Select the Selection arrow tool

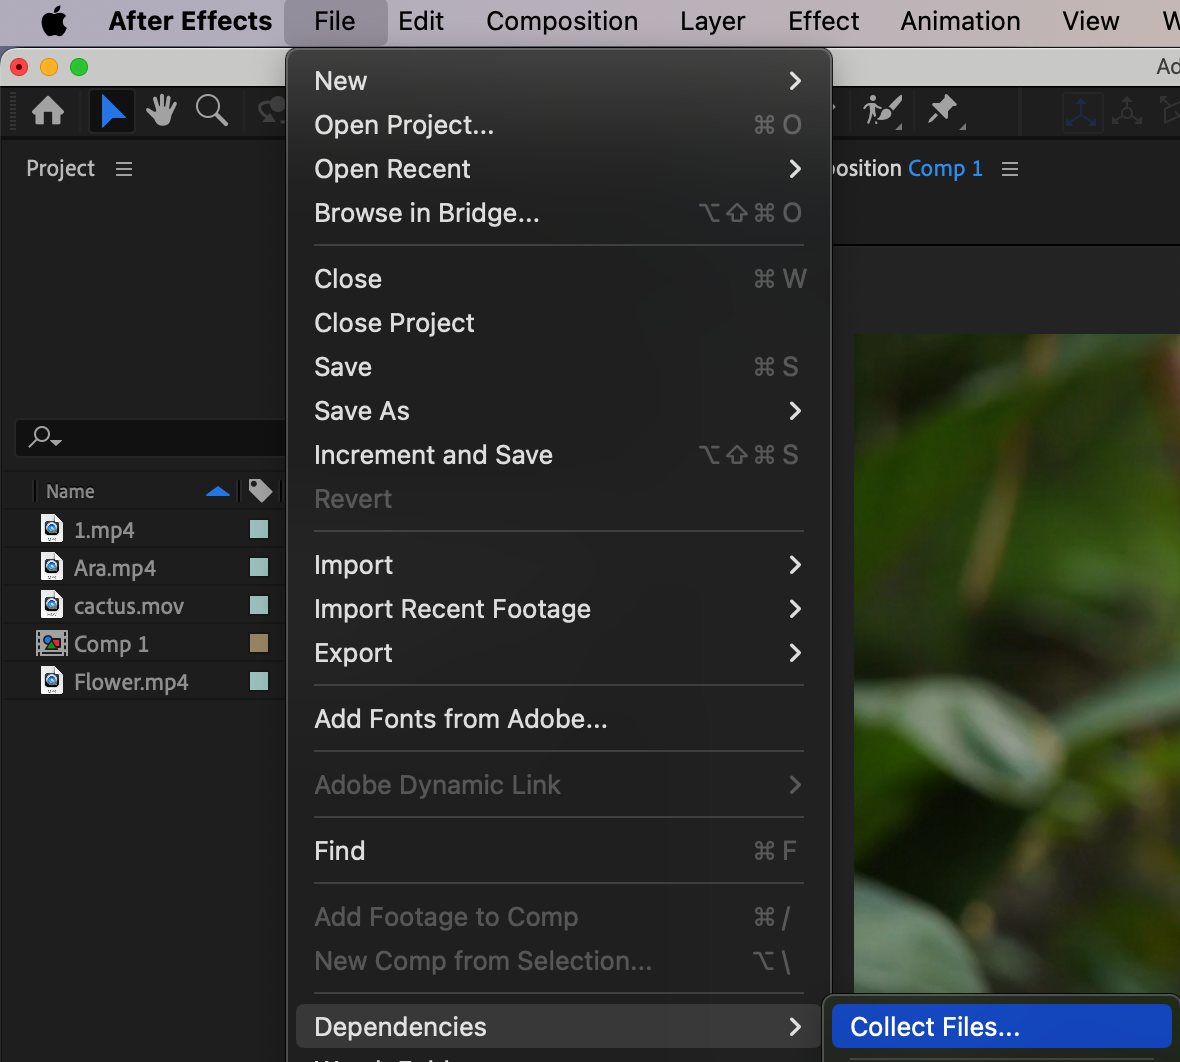point(112,110)
